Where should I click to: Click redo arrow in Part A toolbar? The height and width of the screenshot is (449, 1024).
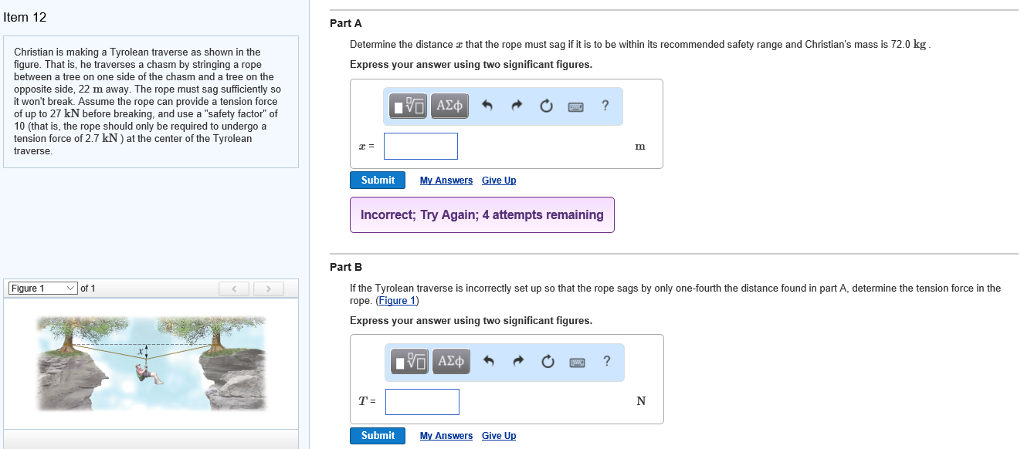(x=518, y=106)
